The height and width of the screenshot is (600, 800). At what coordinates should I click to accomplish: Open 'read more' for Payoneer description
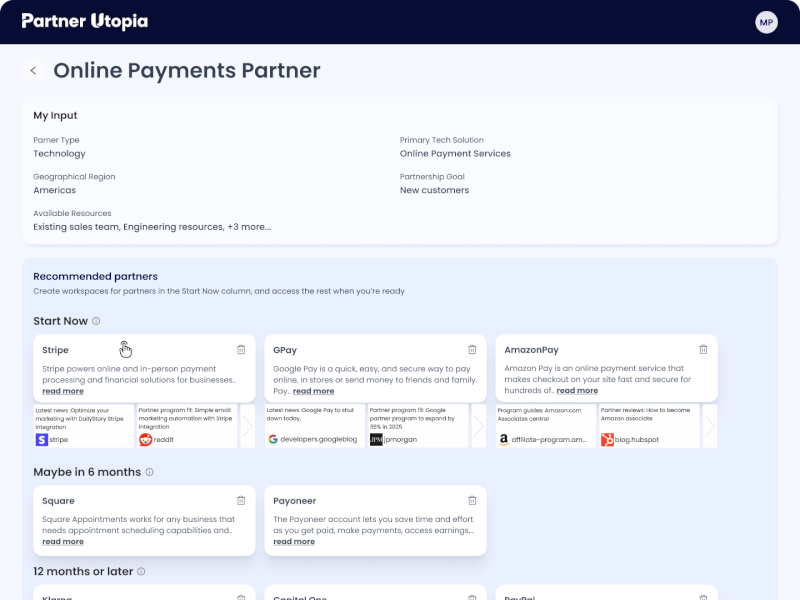[x=294, y=542]
